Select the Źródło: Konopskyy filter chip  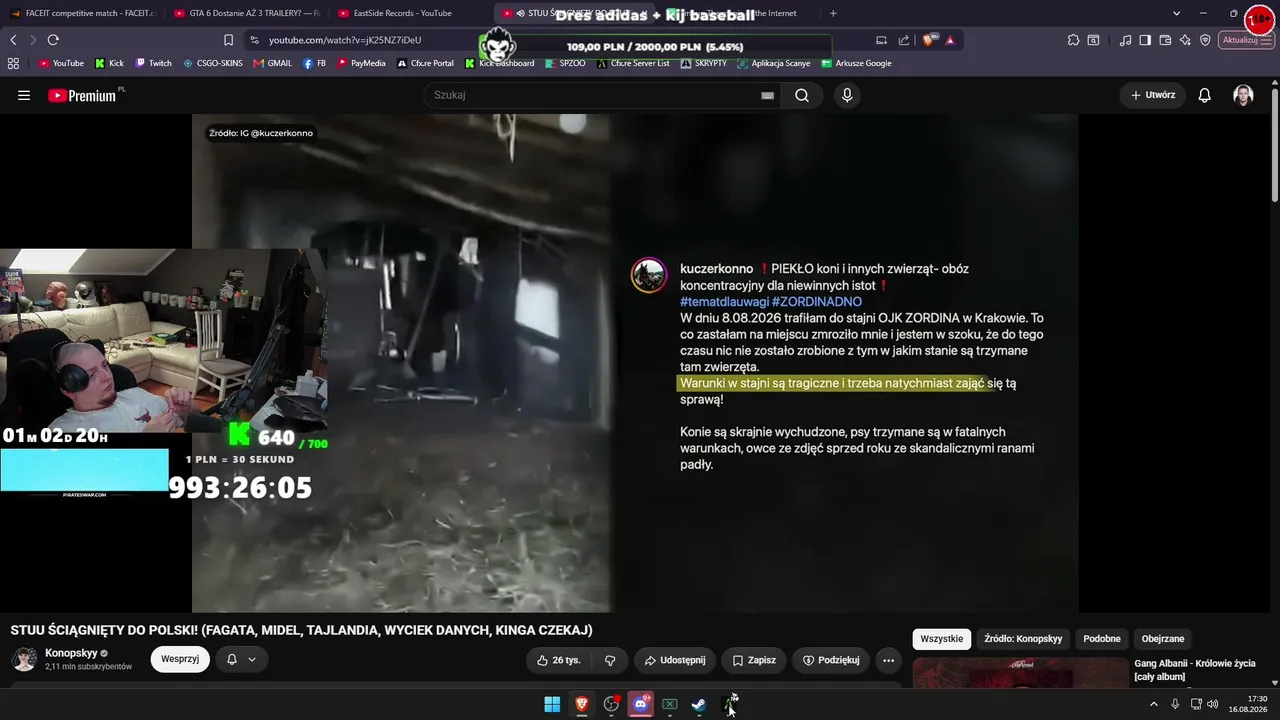[x=1023, y=639]
